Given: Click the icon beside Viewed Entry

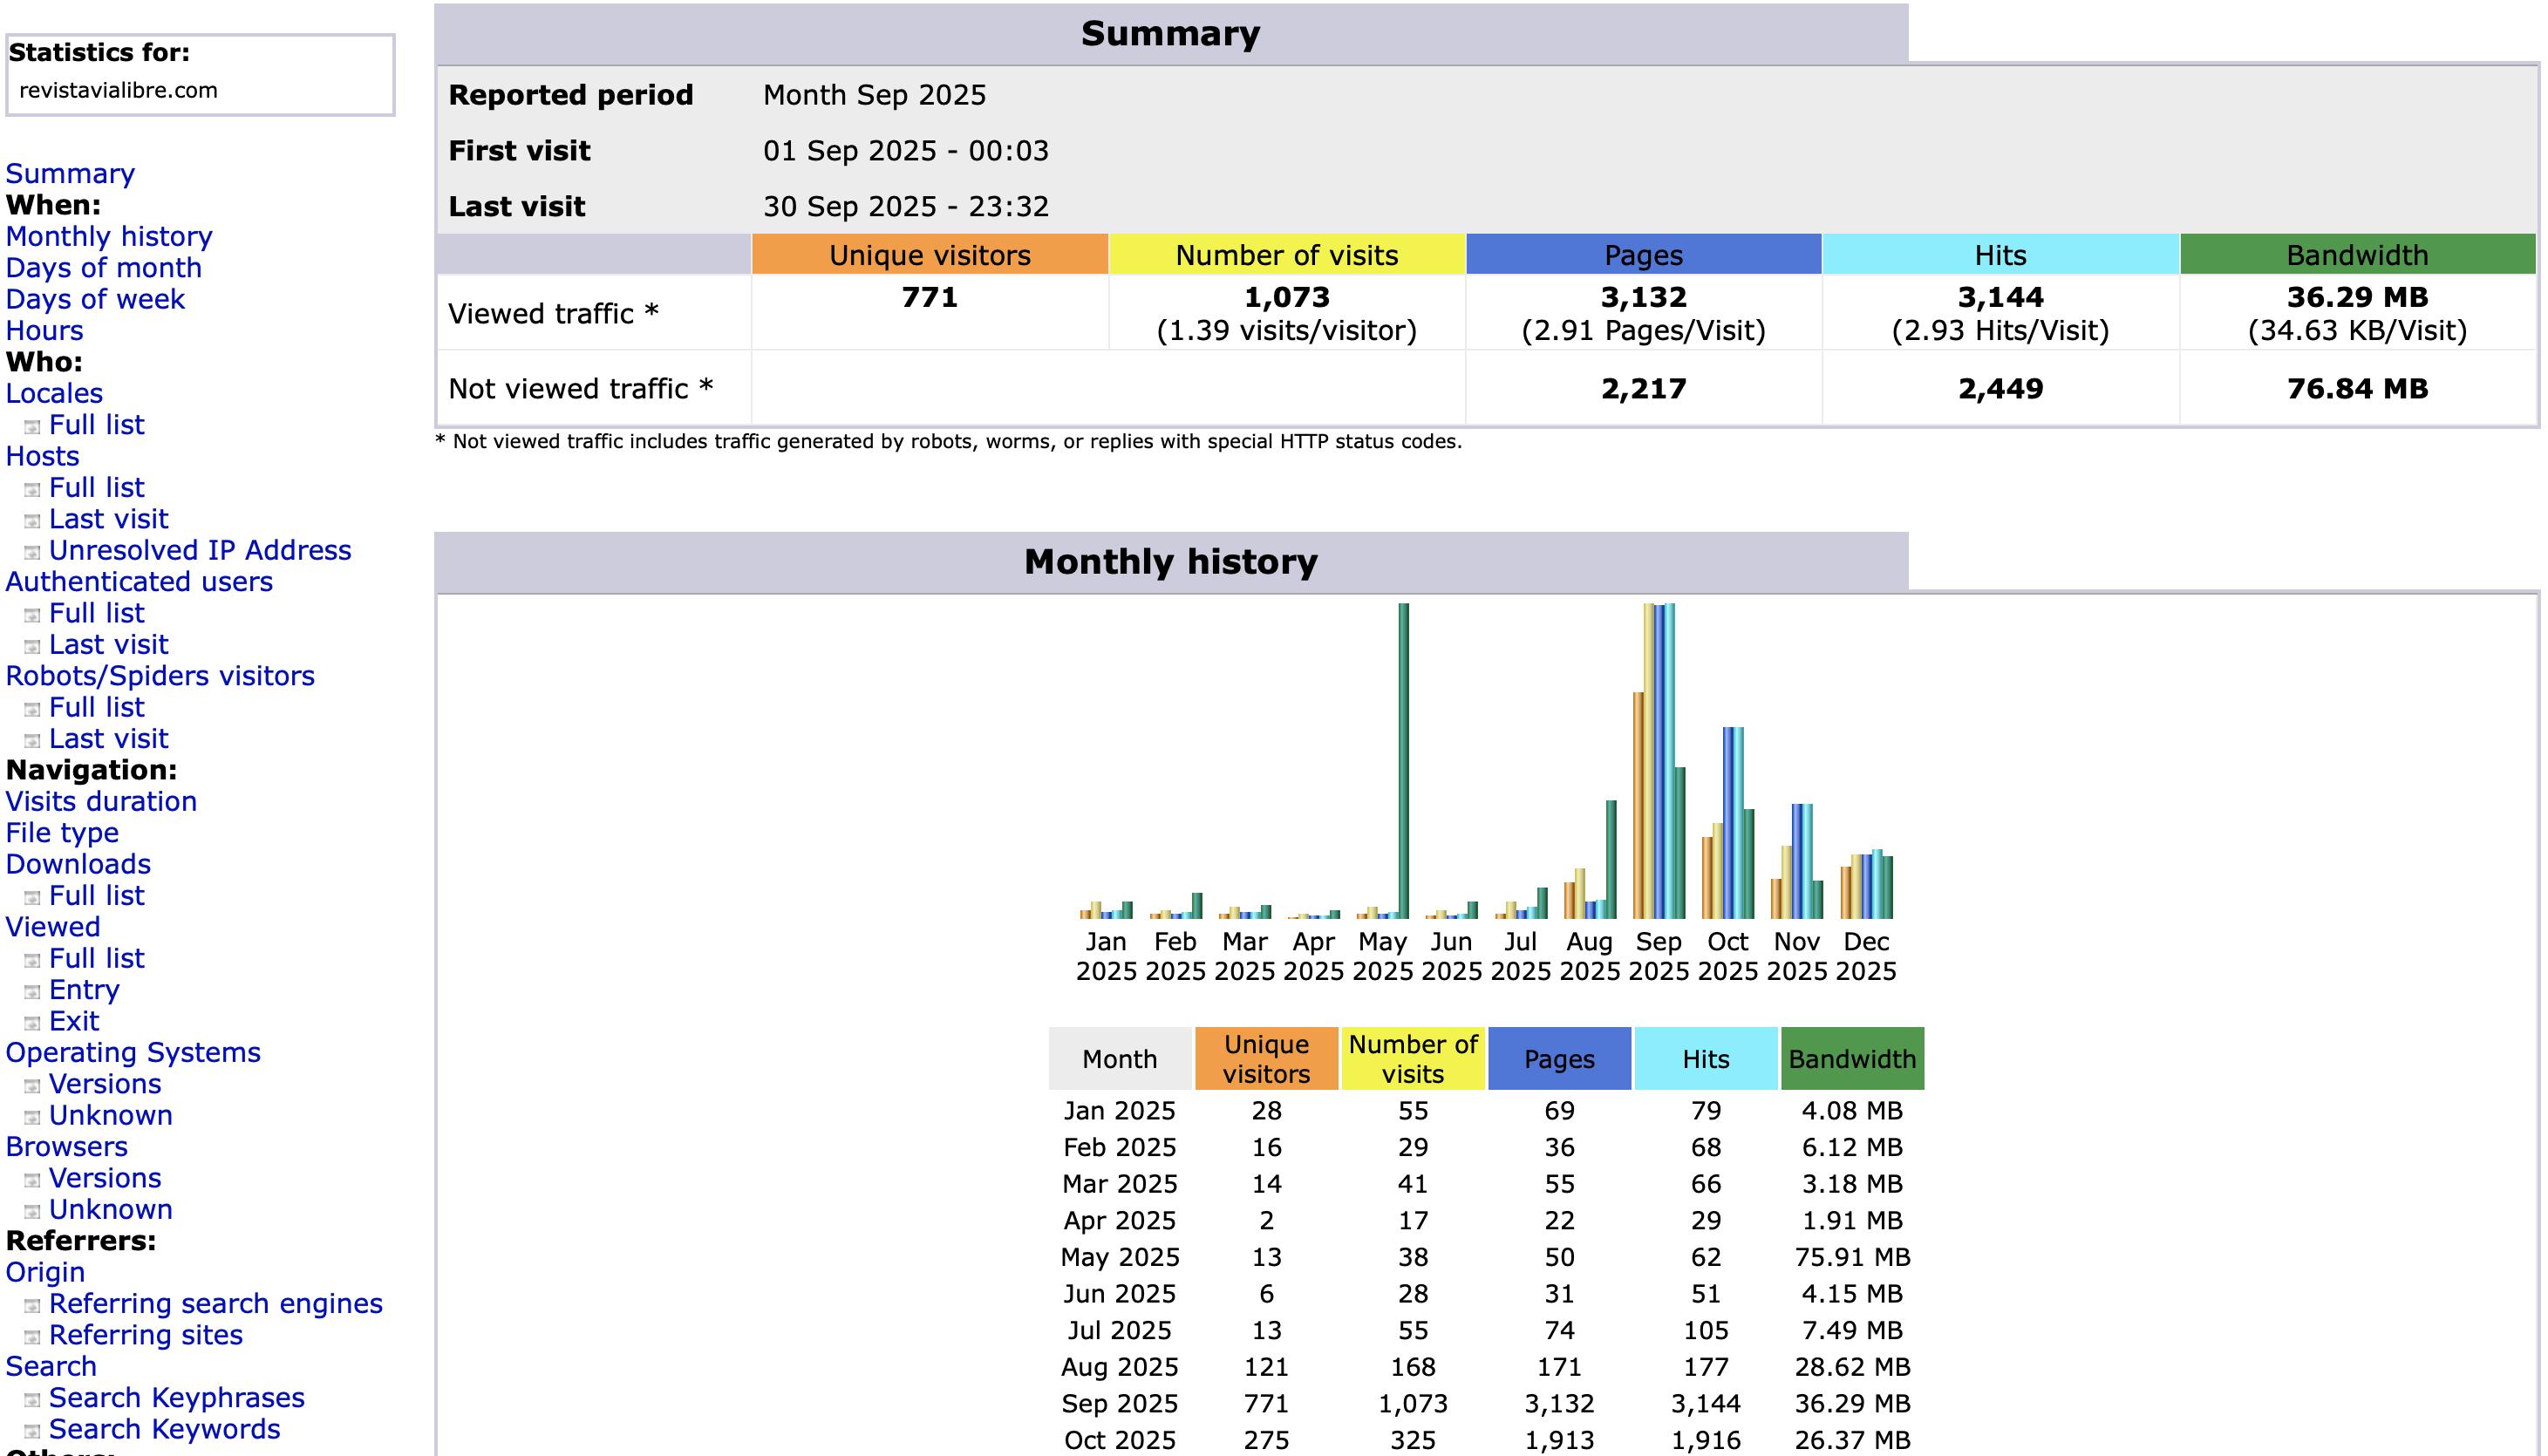Looking at the screenshot, I should (32, 991).
